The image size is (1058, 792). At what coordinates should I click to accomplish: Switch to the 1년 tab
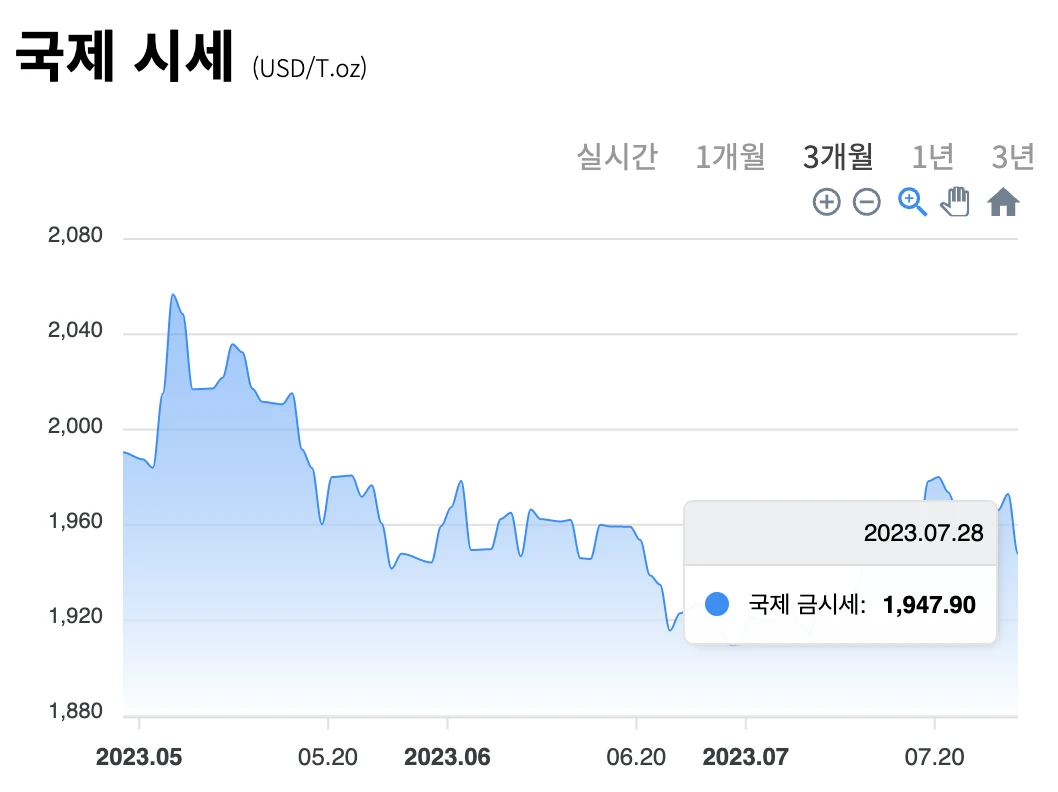[x=933, y=157]
